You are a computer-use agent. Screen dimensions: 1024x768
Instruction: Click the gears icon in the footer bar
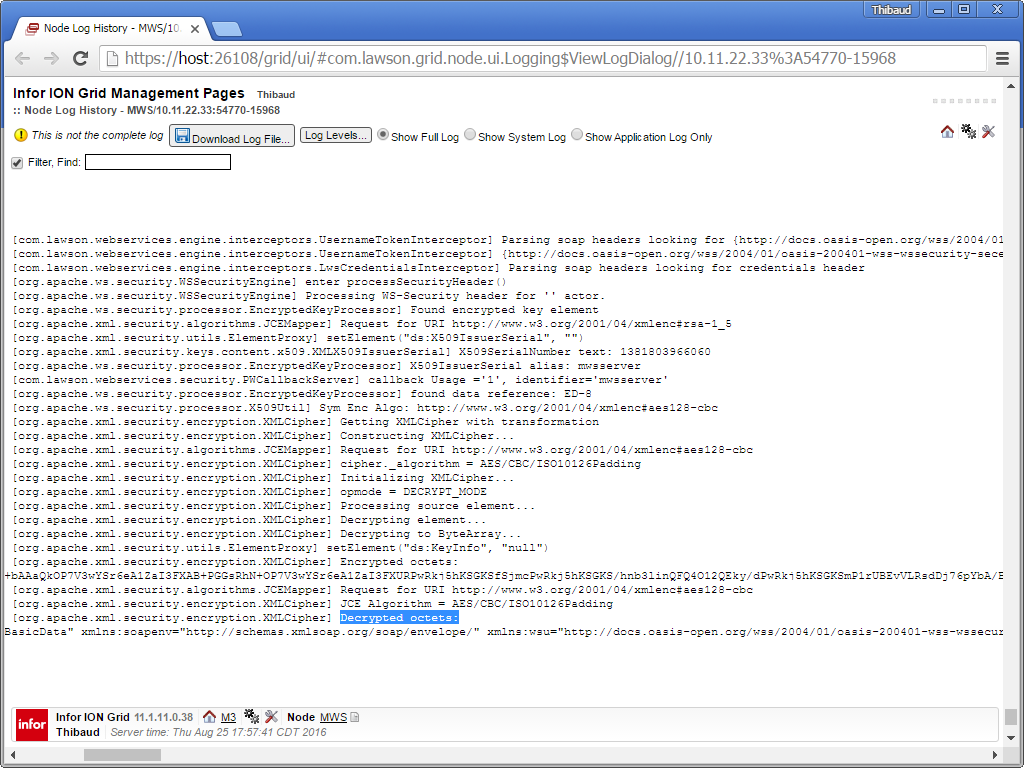pos(251,717)
